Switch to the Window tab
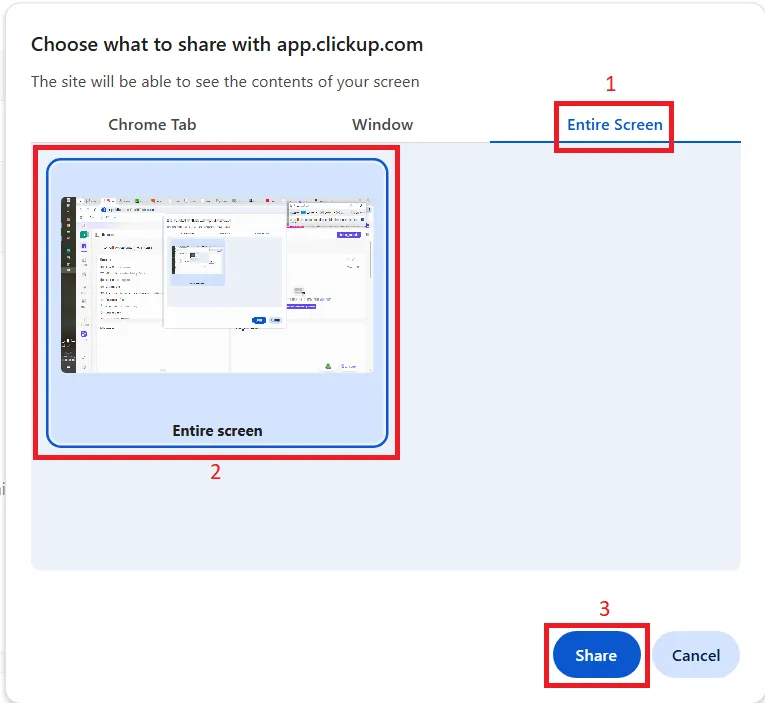Screen dimensions: 765x703 [x=382, y=125]
